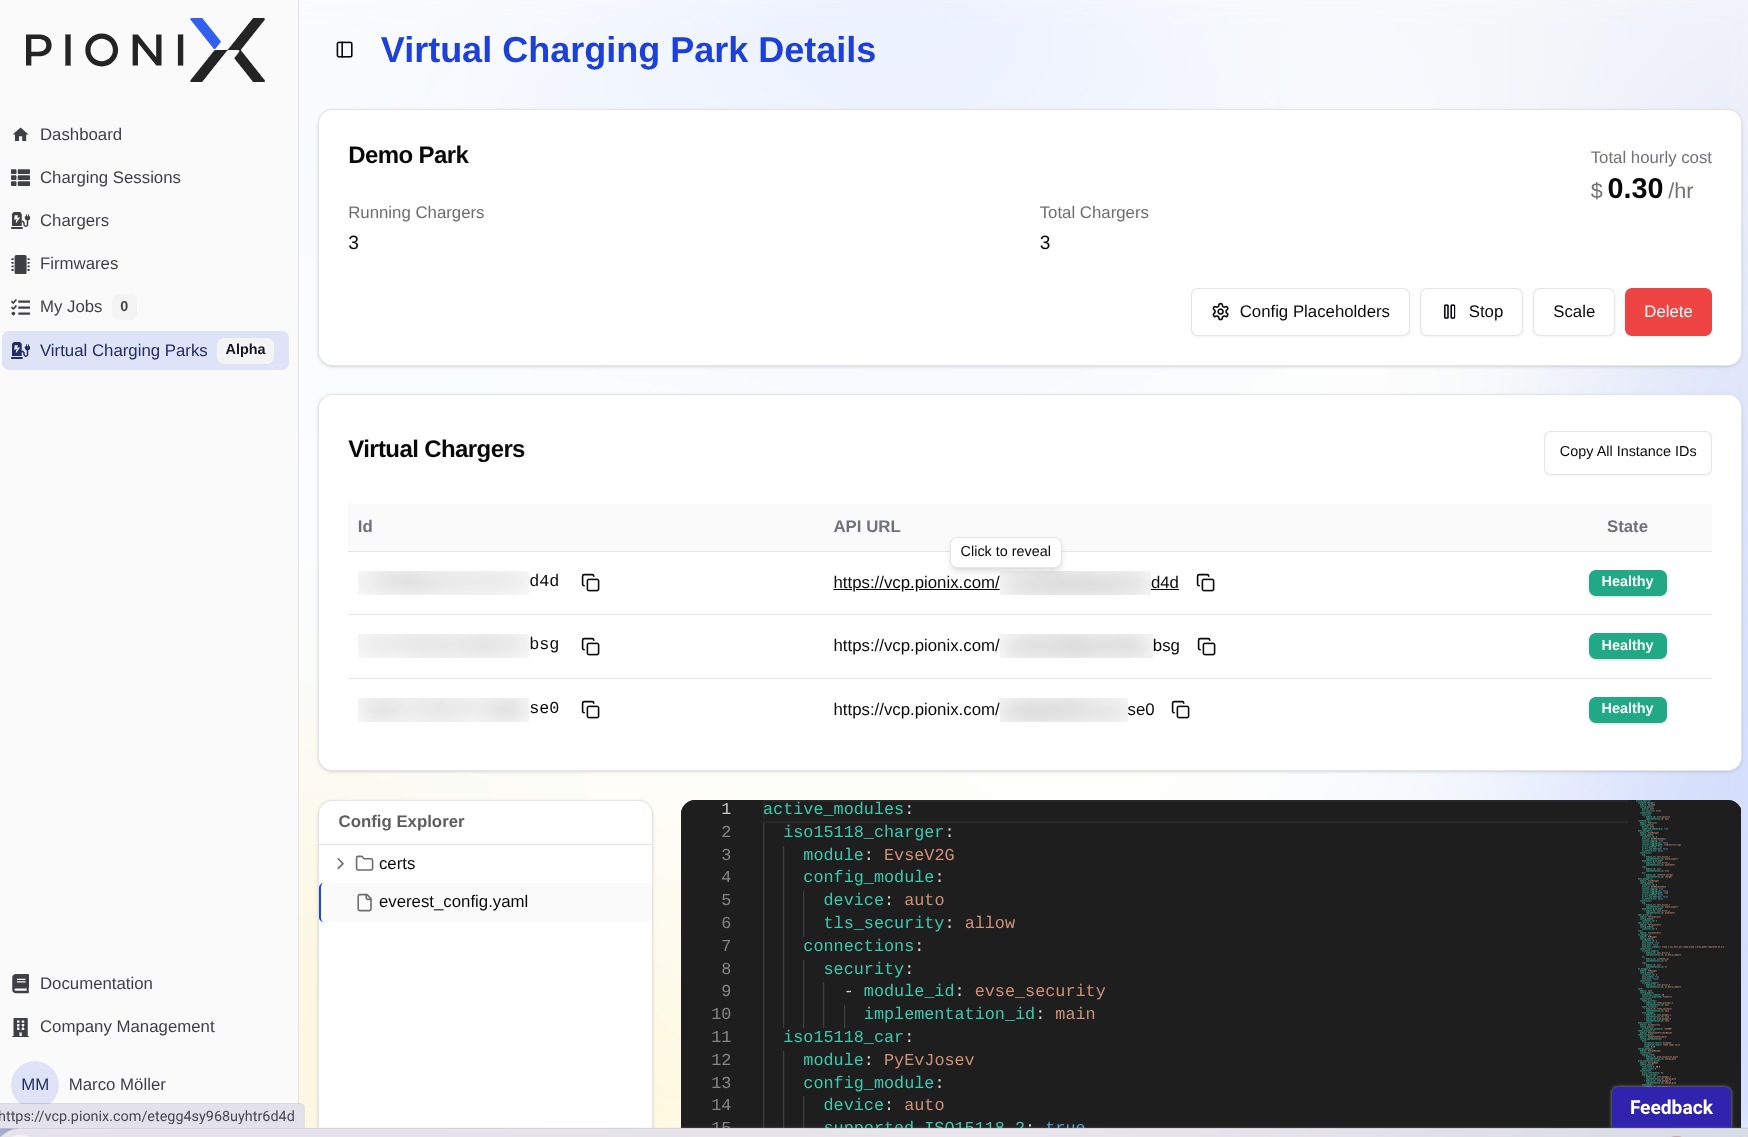This screenshot has width=1748, height=1137.
Task: Click the Scale button
Action: (1574, 312)
